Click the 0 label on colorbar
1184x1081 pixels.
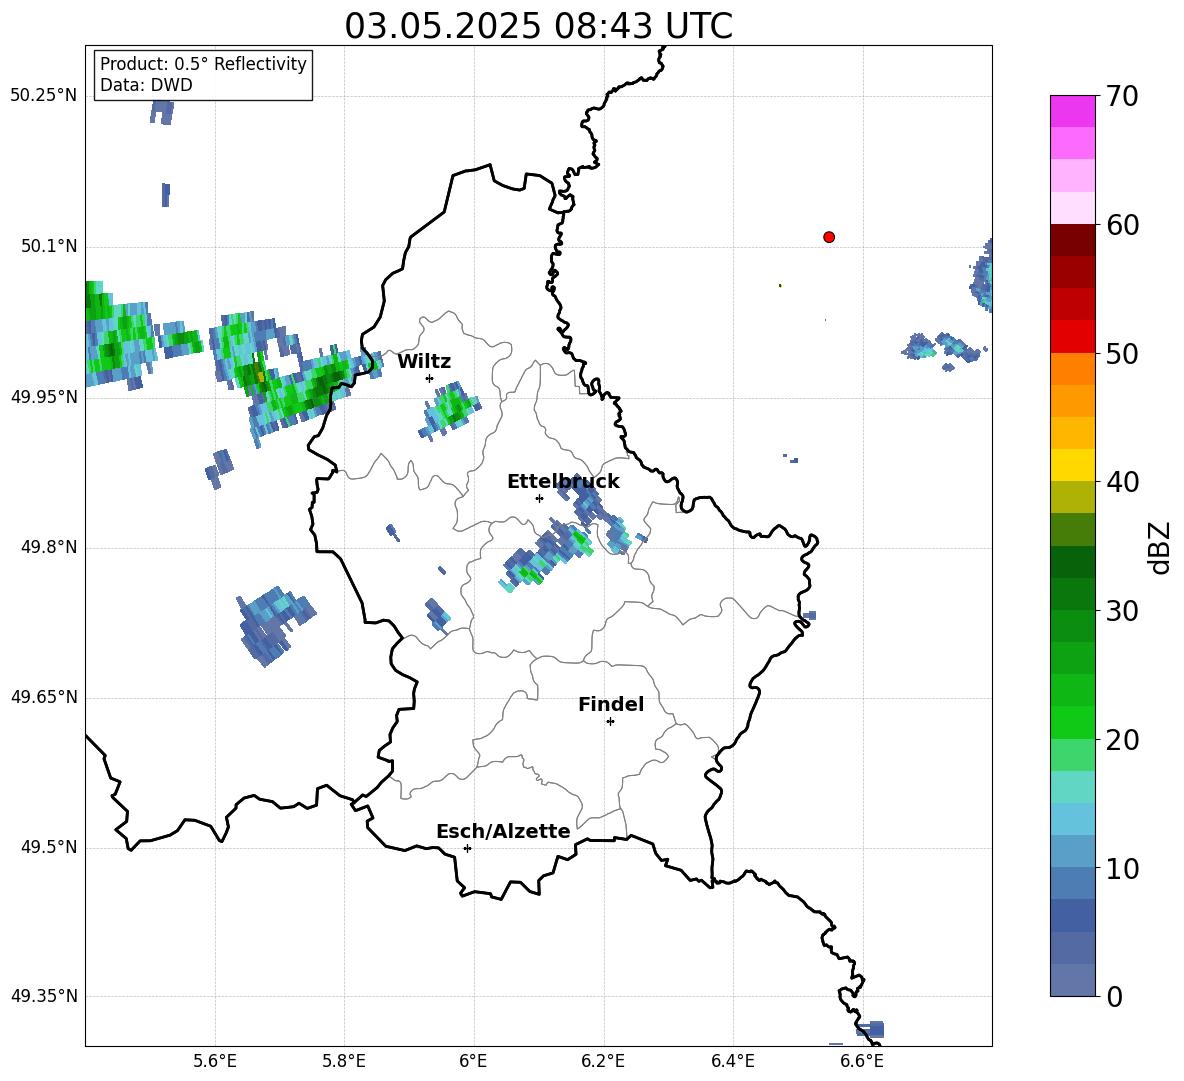click(x=1114, y=996)
